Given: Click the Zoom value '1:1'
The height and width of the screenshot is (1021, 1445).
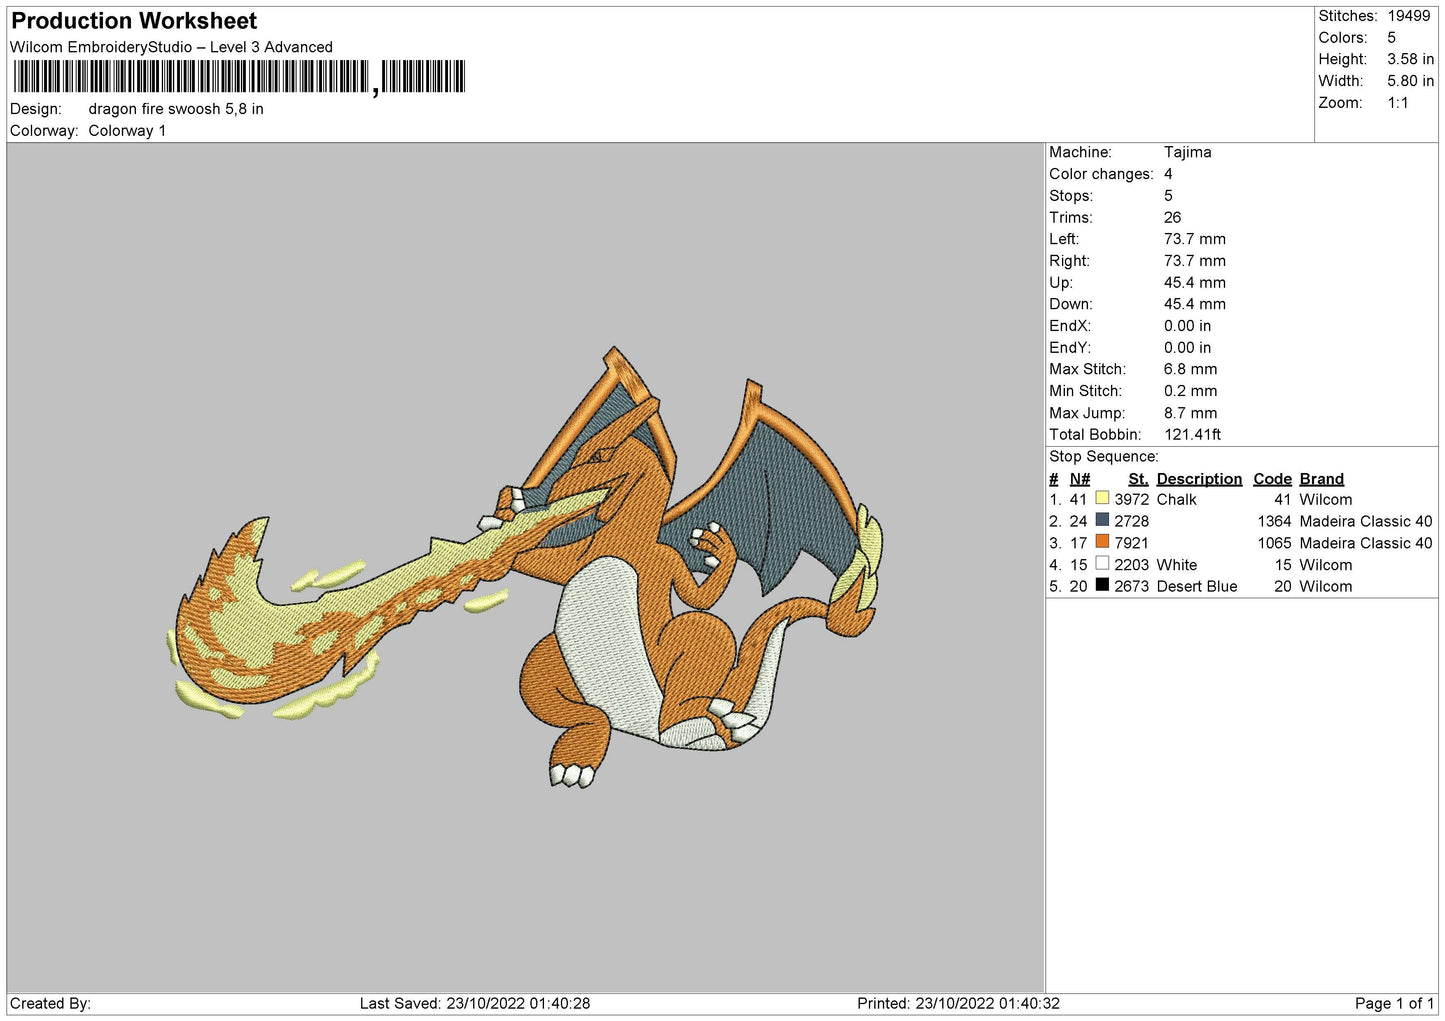Looking at the screenshot, I should coord(1398,103).
